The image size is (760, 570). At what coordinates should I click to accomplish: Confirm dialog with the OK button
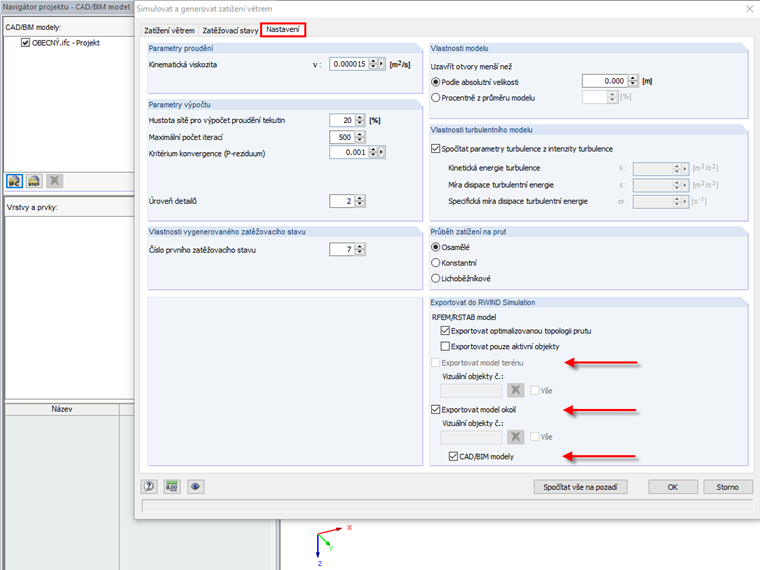pyautogui.click(x=673, y=487)
